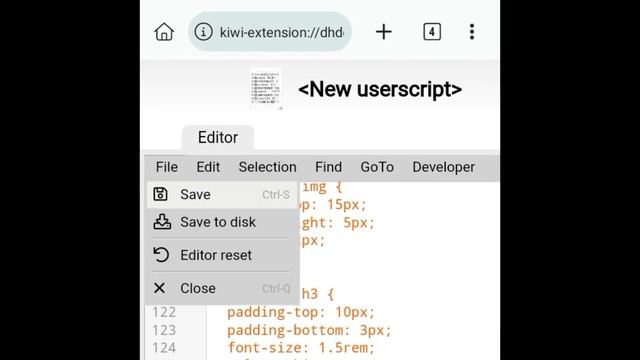The height and width of the screenshot is (360, 640).
Task: Open the Find menu
Action: (328, 167)
